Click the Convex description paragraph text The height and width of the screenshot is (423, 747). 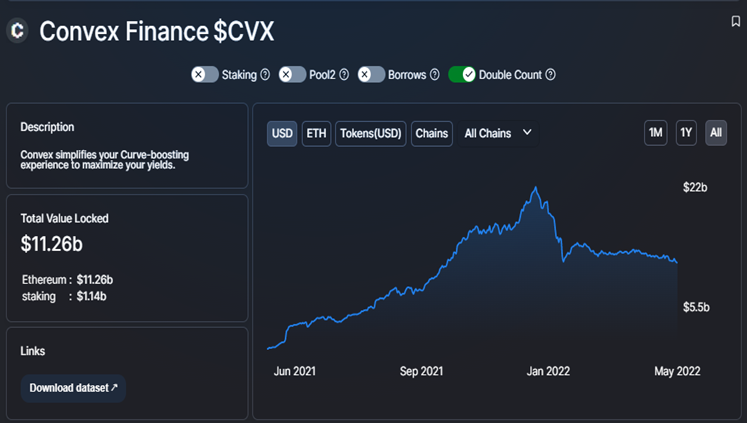(104, 160)
